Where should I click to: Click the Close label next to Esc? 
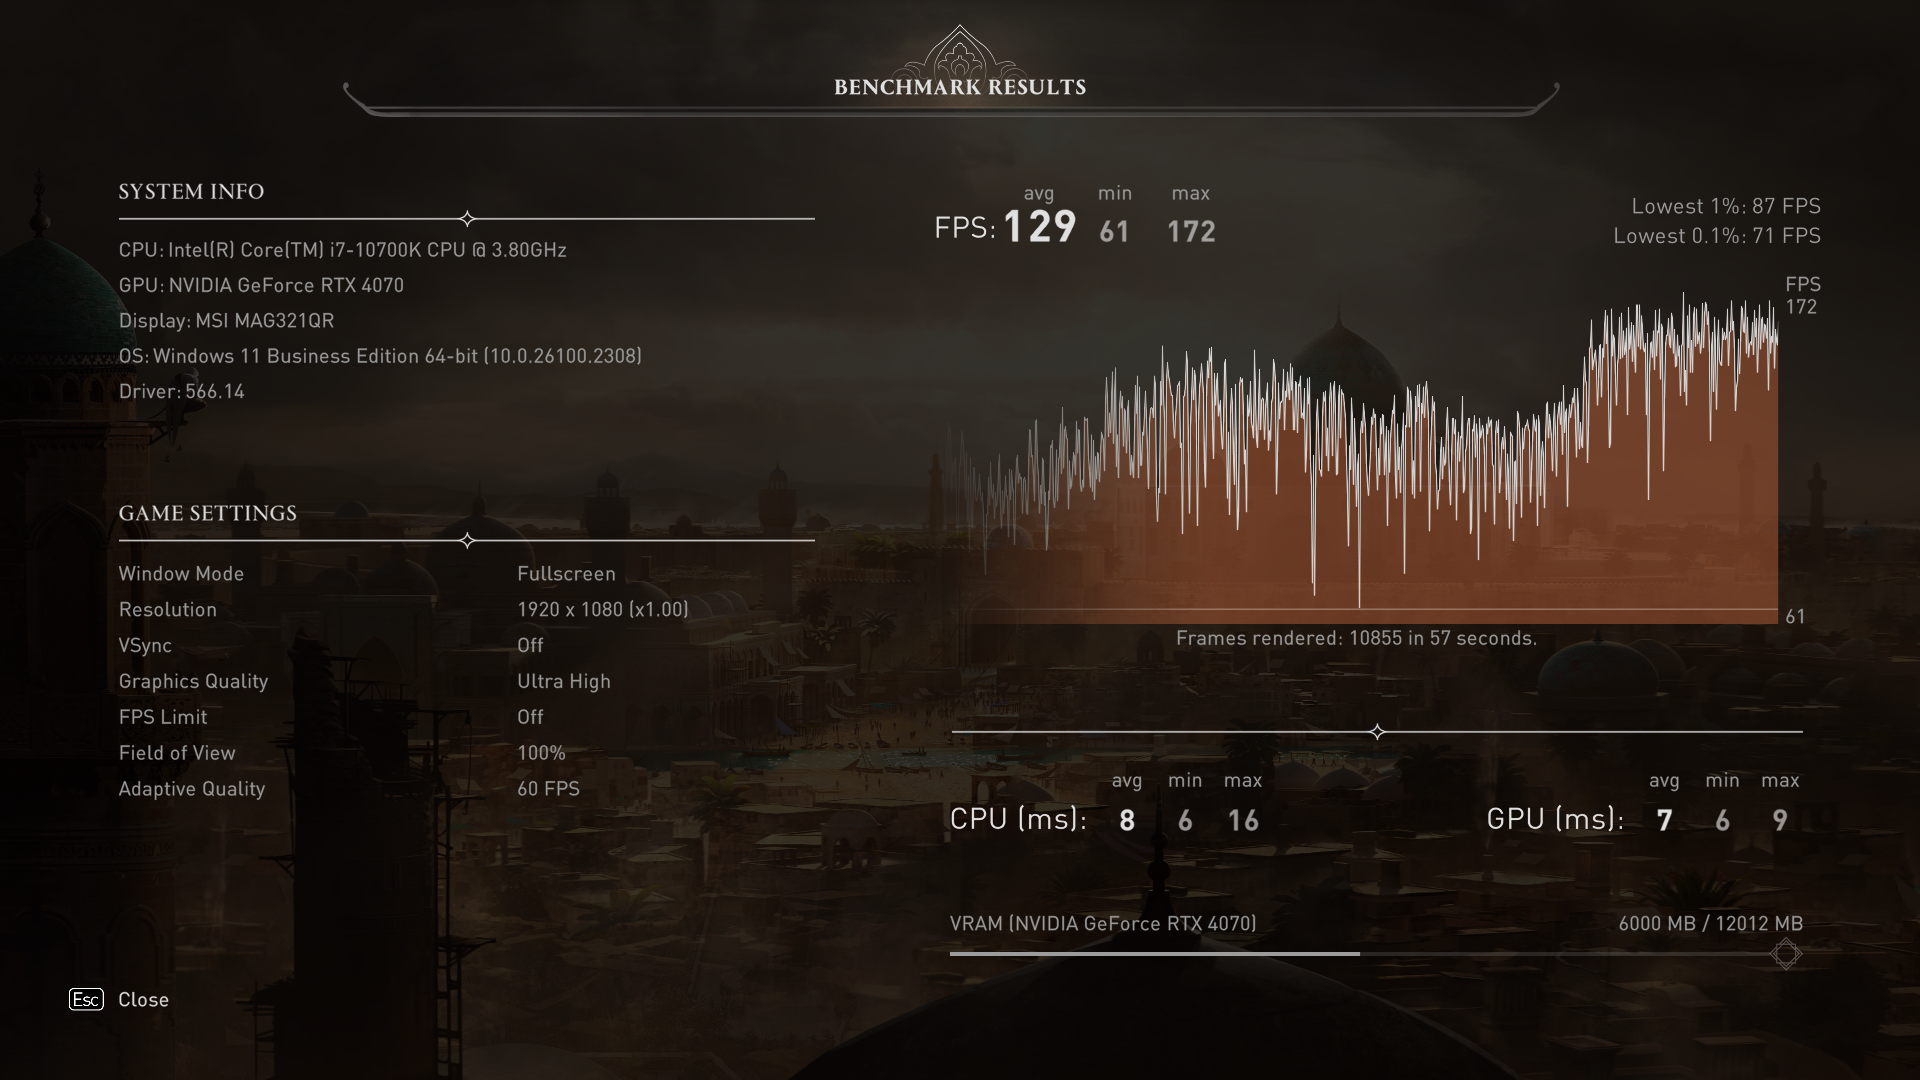coord(143,1000)
